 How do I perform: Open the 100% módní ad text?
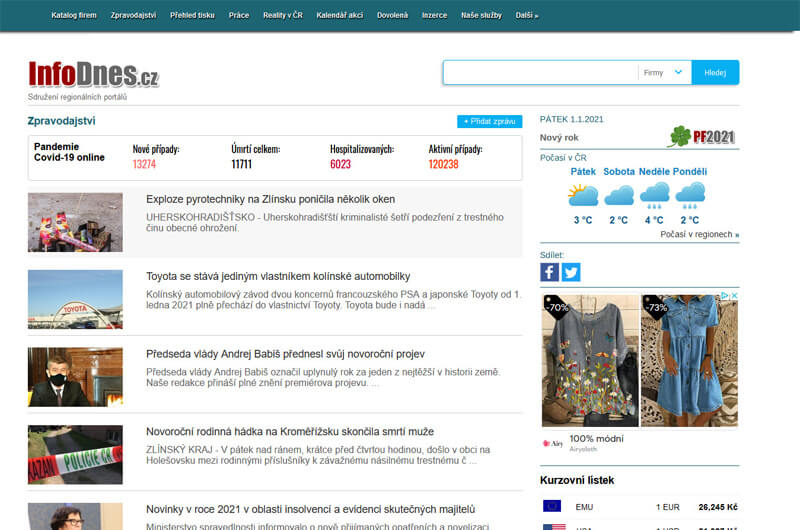tap(596, 439)
